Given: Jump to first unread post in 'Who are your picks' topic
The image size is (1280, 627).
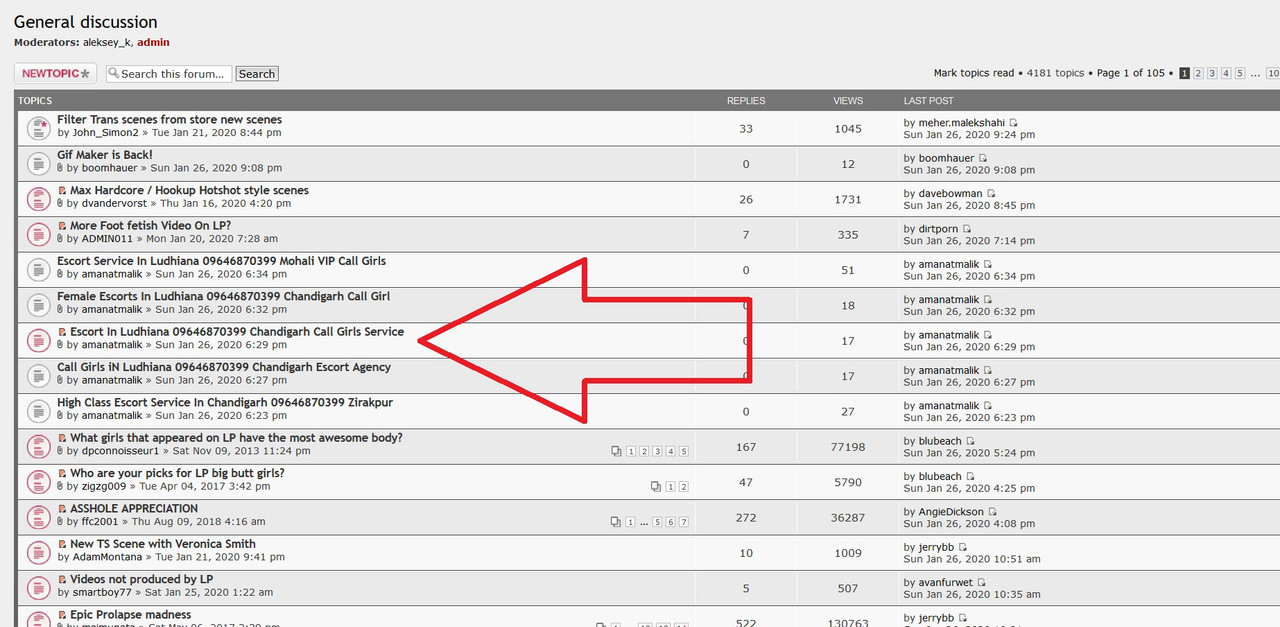Looking at the screenshot, I should (62, 473).
